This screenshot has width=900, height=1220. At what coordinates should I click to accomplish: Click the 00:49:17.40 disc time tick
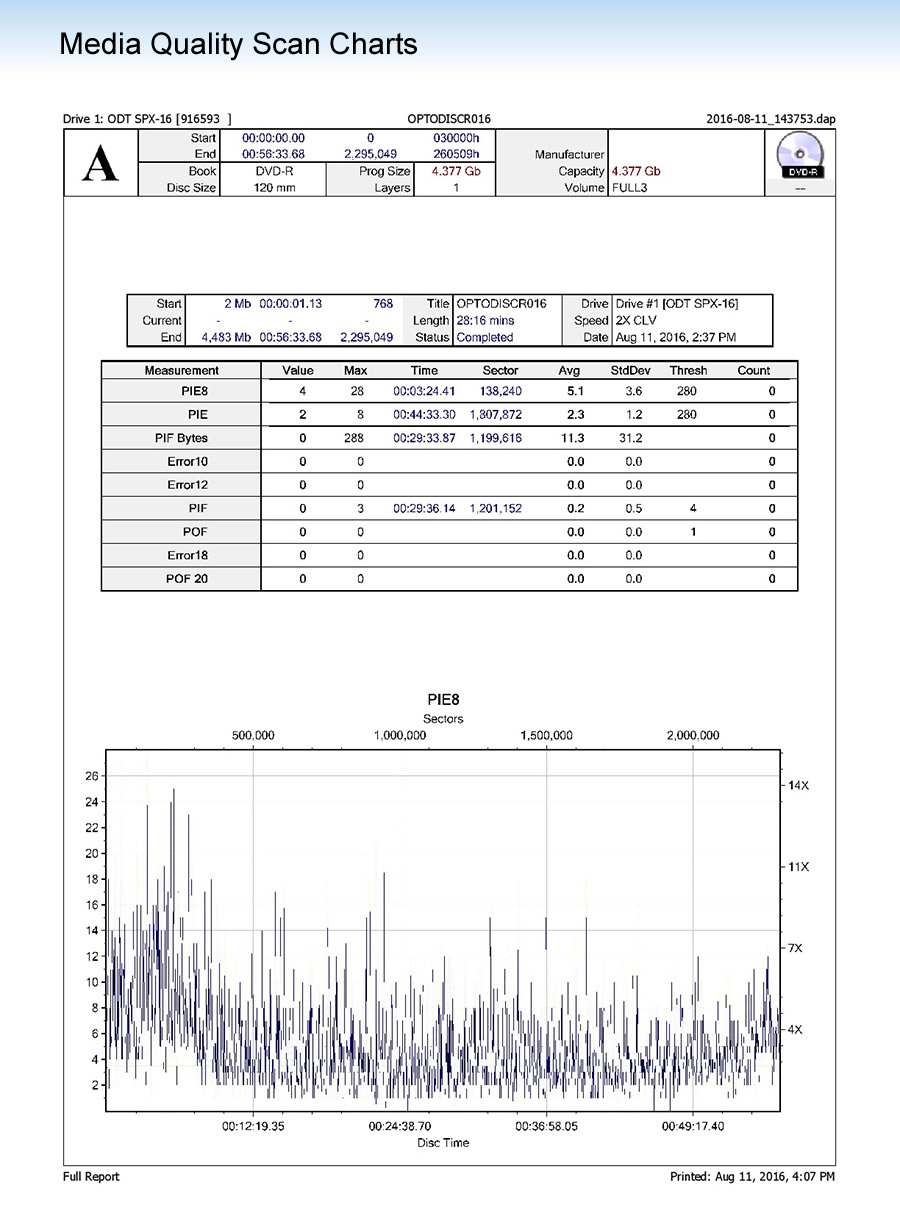point(694,1126)
